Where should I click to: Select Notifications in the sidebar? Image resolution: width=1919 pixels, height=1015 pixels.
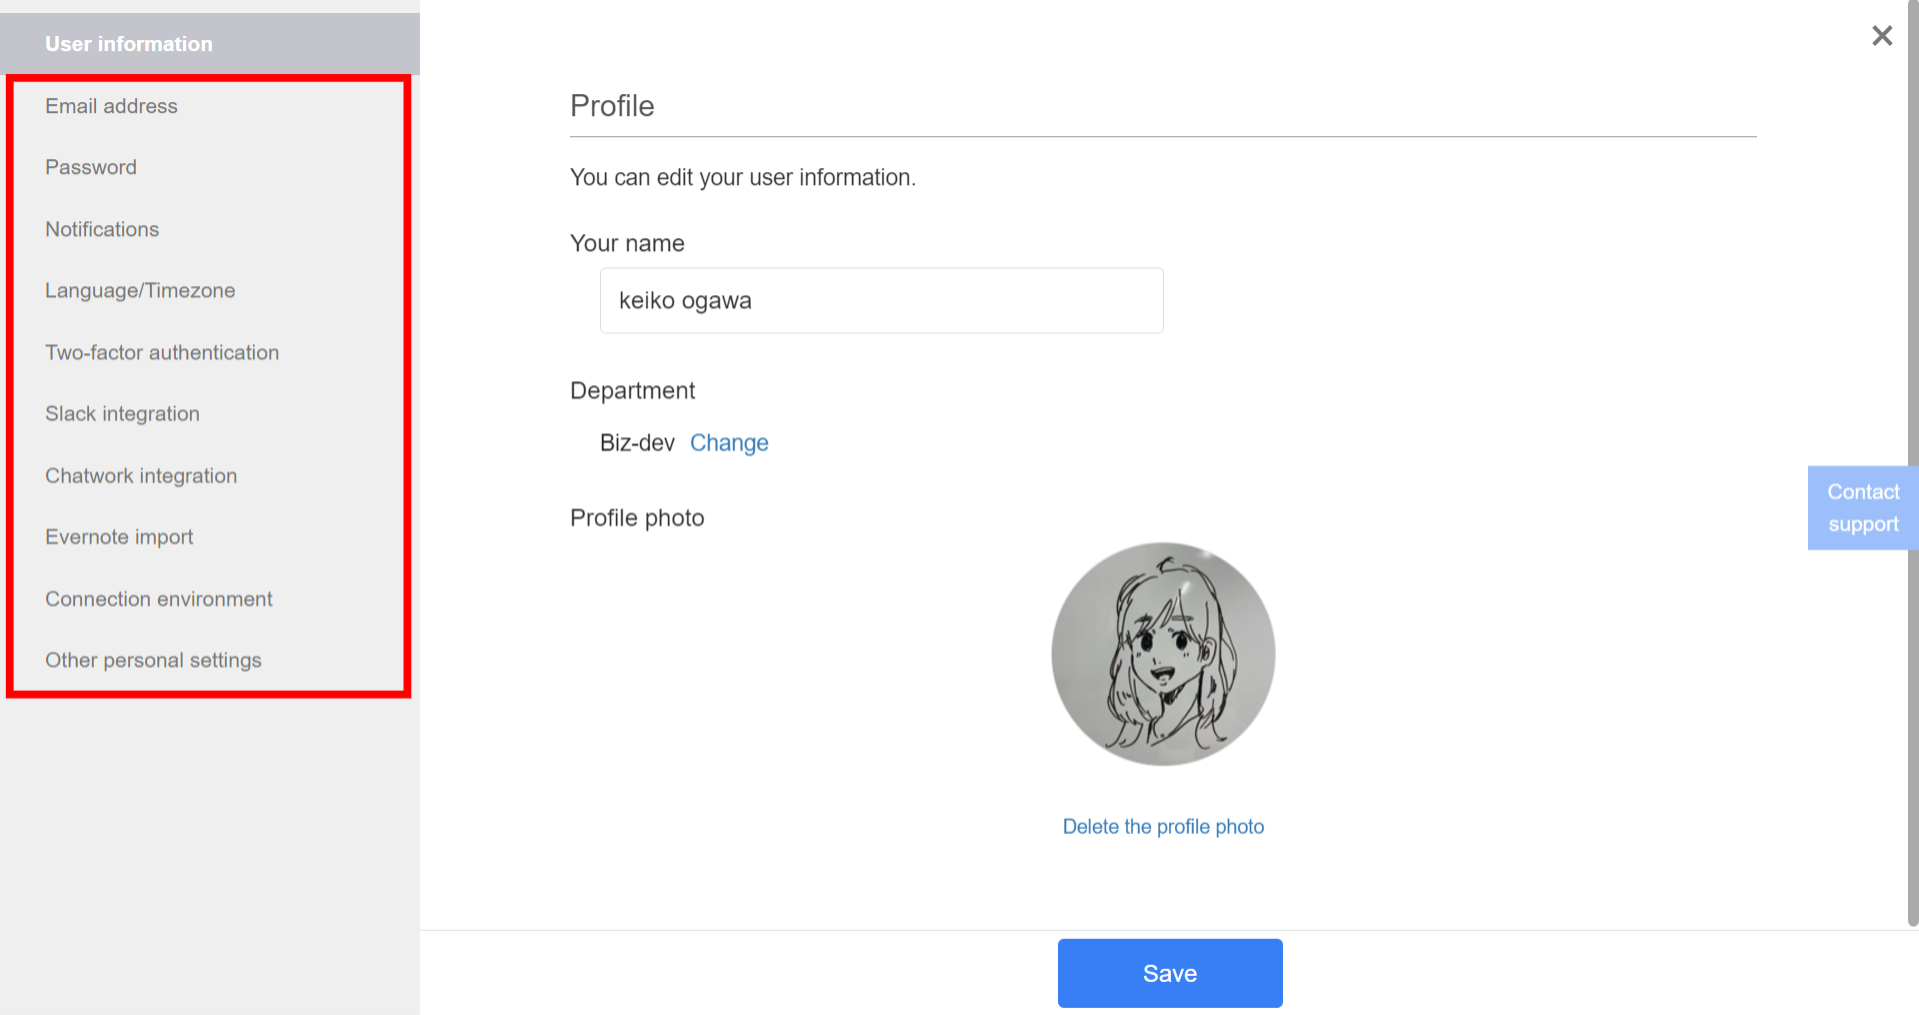click(102, 229)
